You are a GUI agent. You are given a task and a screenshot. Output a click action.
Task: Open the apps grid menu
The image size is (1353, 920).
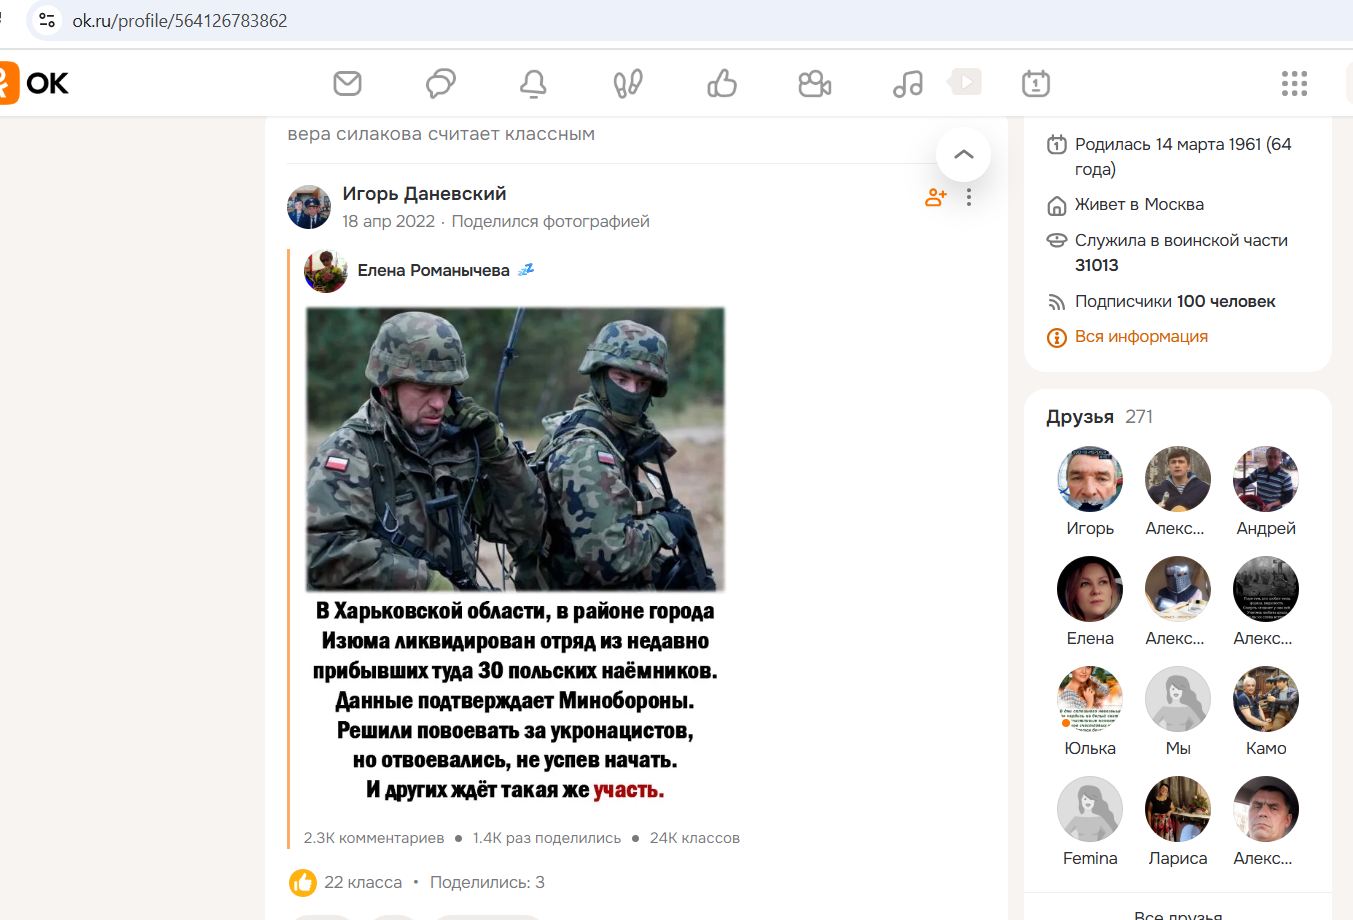pos(1294,84)
